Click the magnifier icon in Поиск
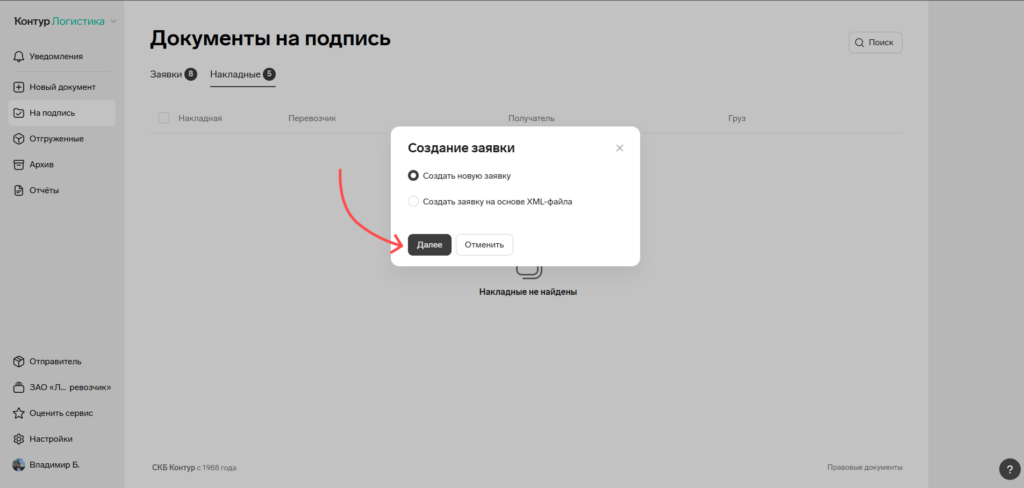1024x488 pixels. pos(859,42)
